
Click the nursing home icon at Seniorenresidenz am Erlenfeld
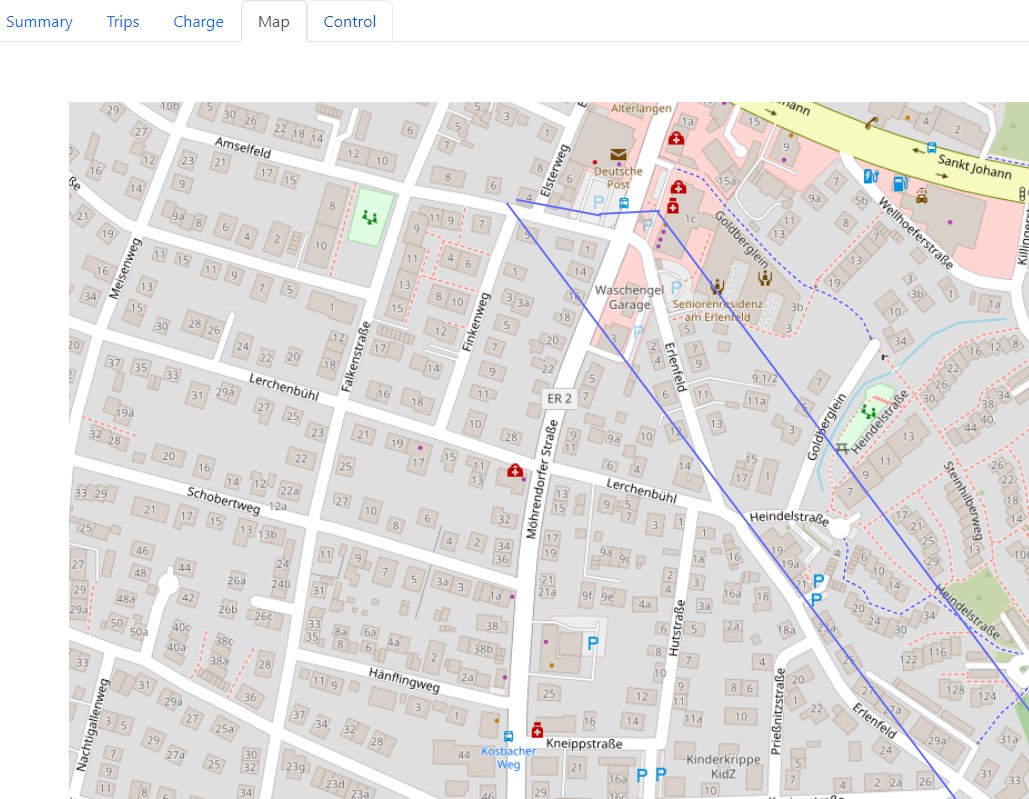tap(717, 286)
